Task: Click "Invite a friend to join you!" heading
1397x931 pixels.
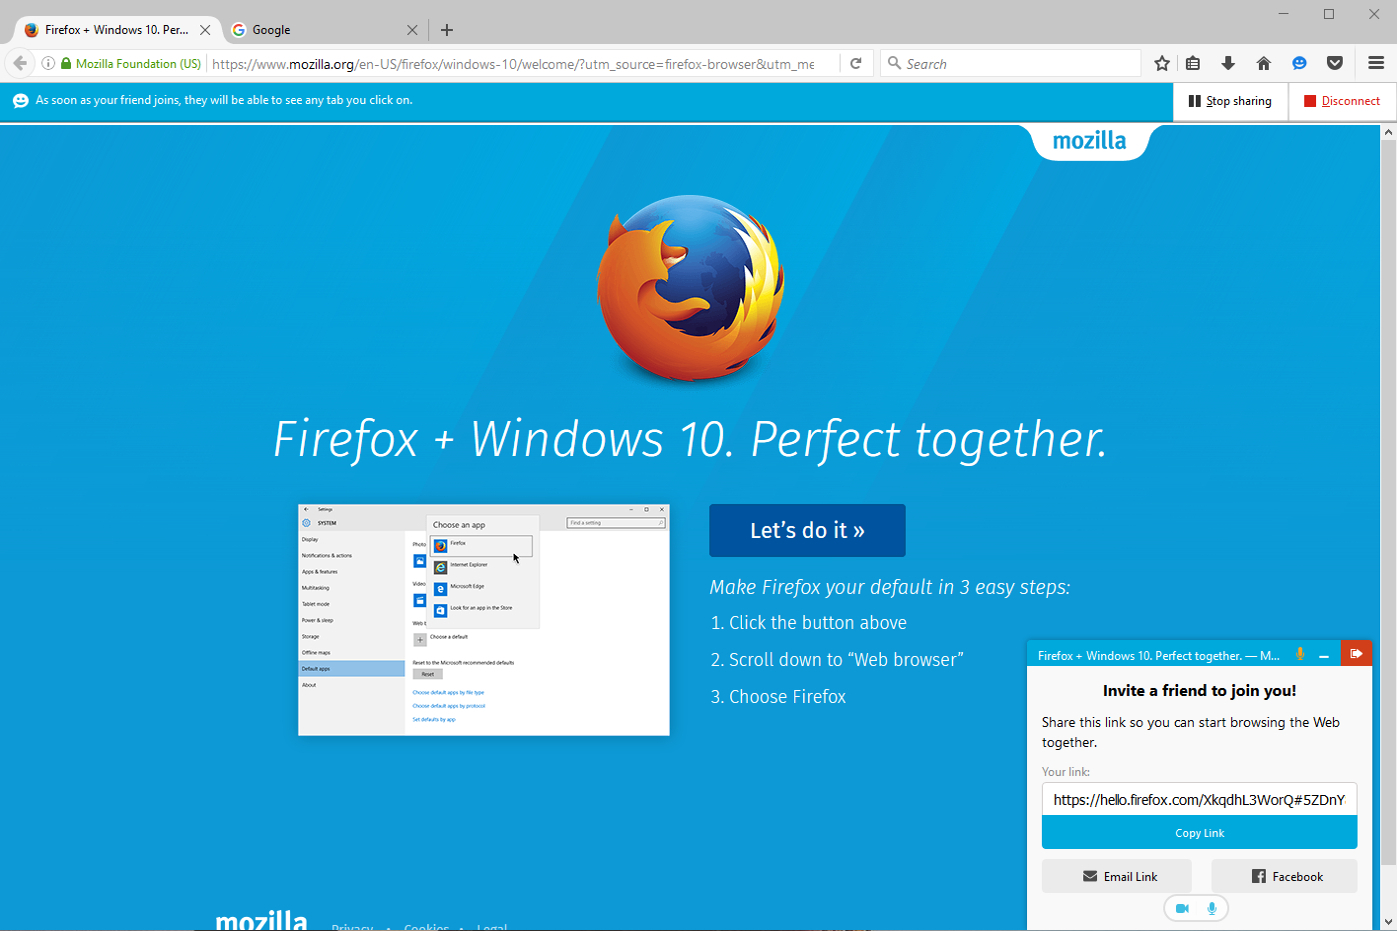Action: click(1199, 690)
